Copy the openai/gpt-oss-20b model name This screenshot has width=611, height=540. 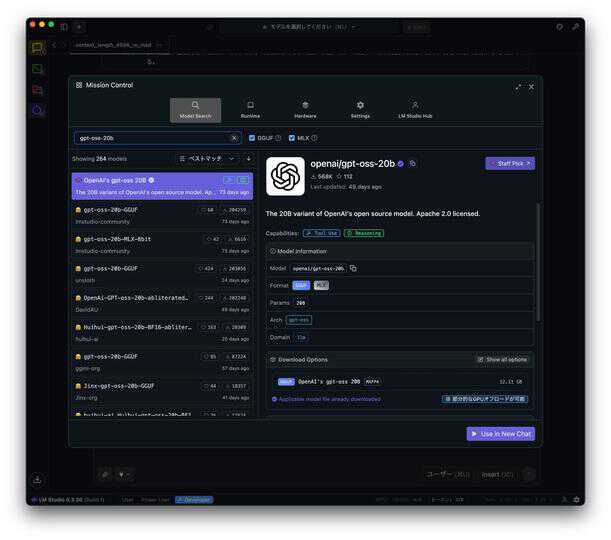(x=353, y=268)
